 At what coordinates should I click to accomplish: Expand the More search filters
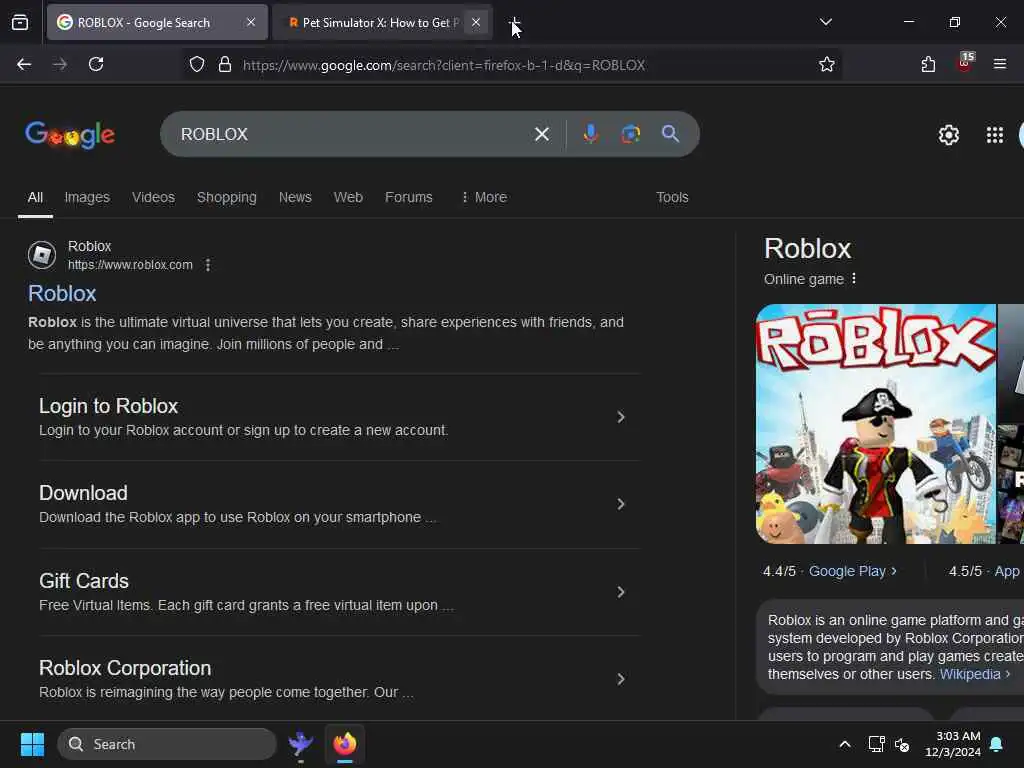click(484, 197)
